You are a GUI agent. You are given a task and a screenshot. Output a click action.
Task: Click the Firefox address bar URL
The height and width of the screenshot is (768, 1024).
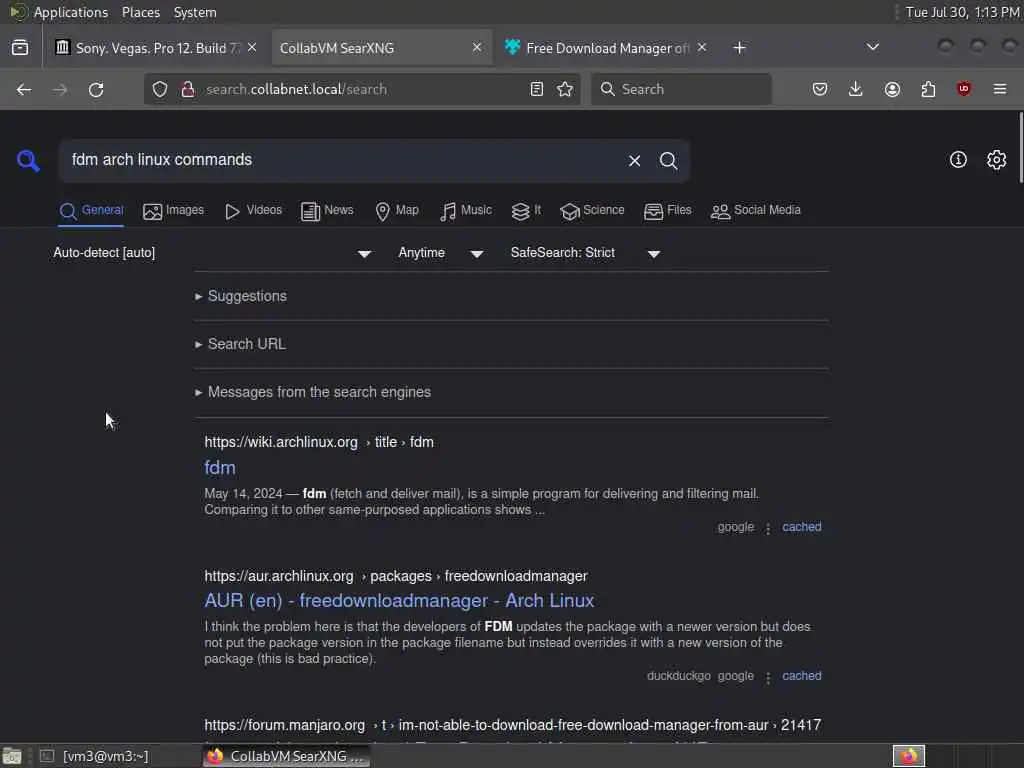point(296,89)
